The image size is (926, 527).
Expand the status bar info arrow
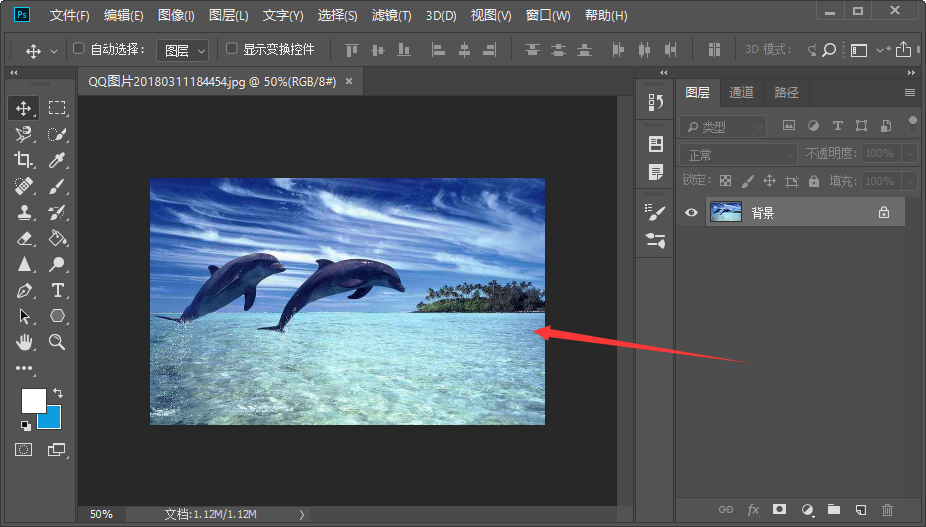[302, 515]
